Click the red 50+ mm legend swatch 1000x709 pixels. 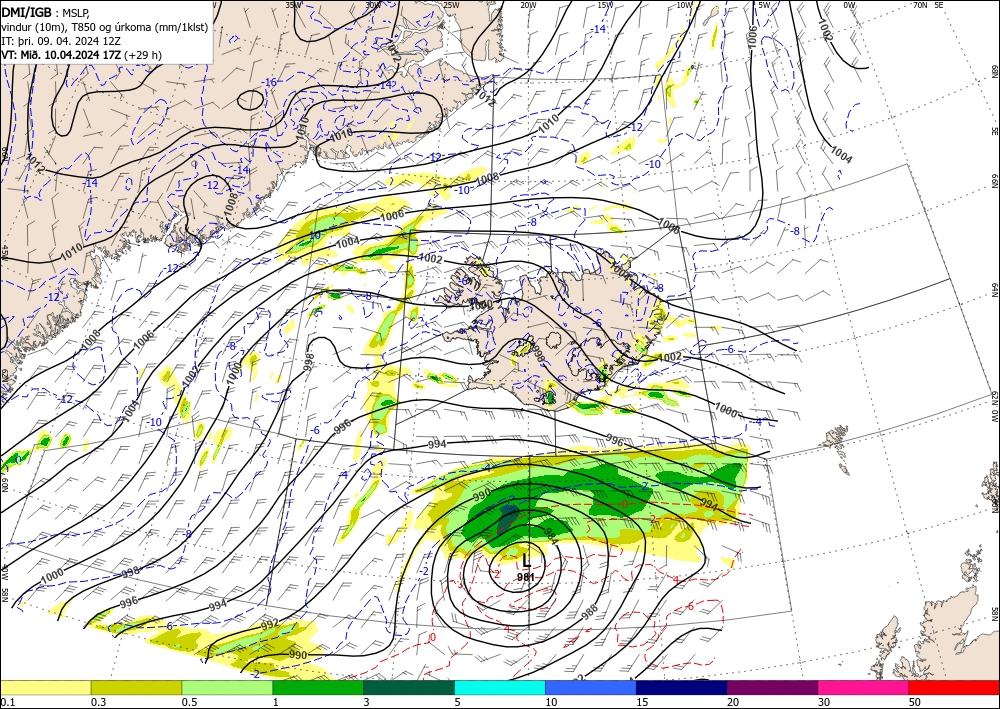click(x=954, y=687)
